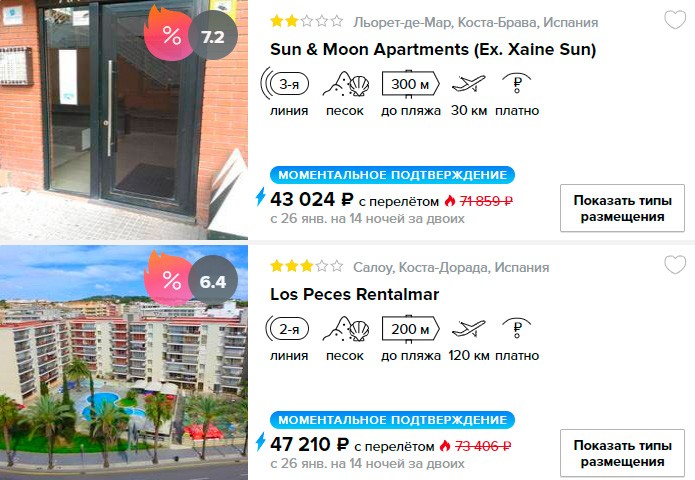
Task: Click the 2-я линия beach line icon
Action: click(287, 328)
